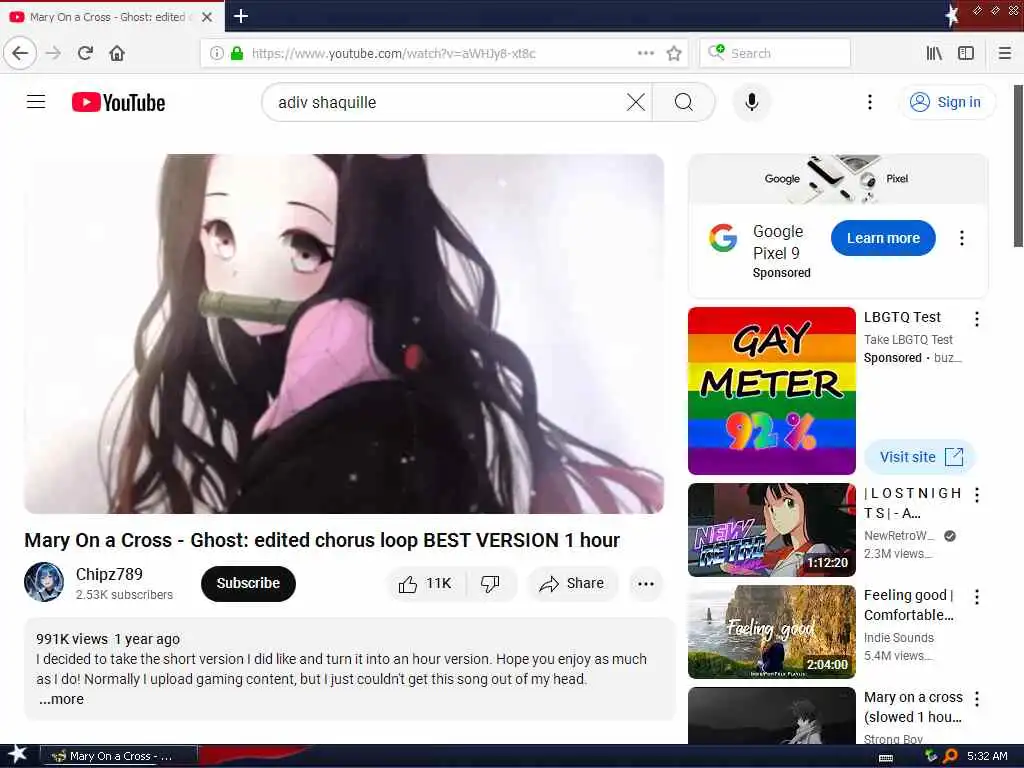
Task: Select Mary On a Cross taskbar window button
Action: 118,756
